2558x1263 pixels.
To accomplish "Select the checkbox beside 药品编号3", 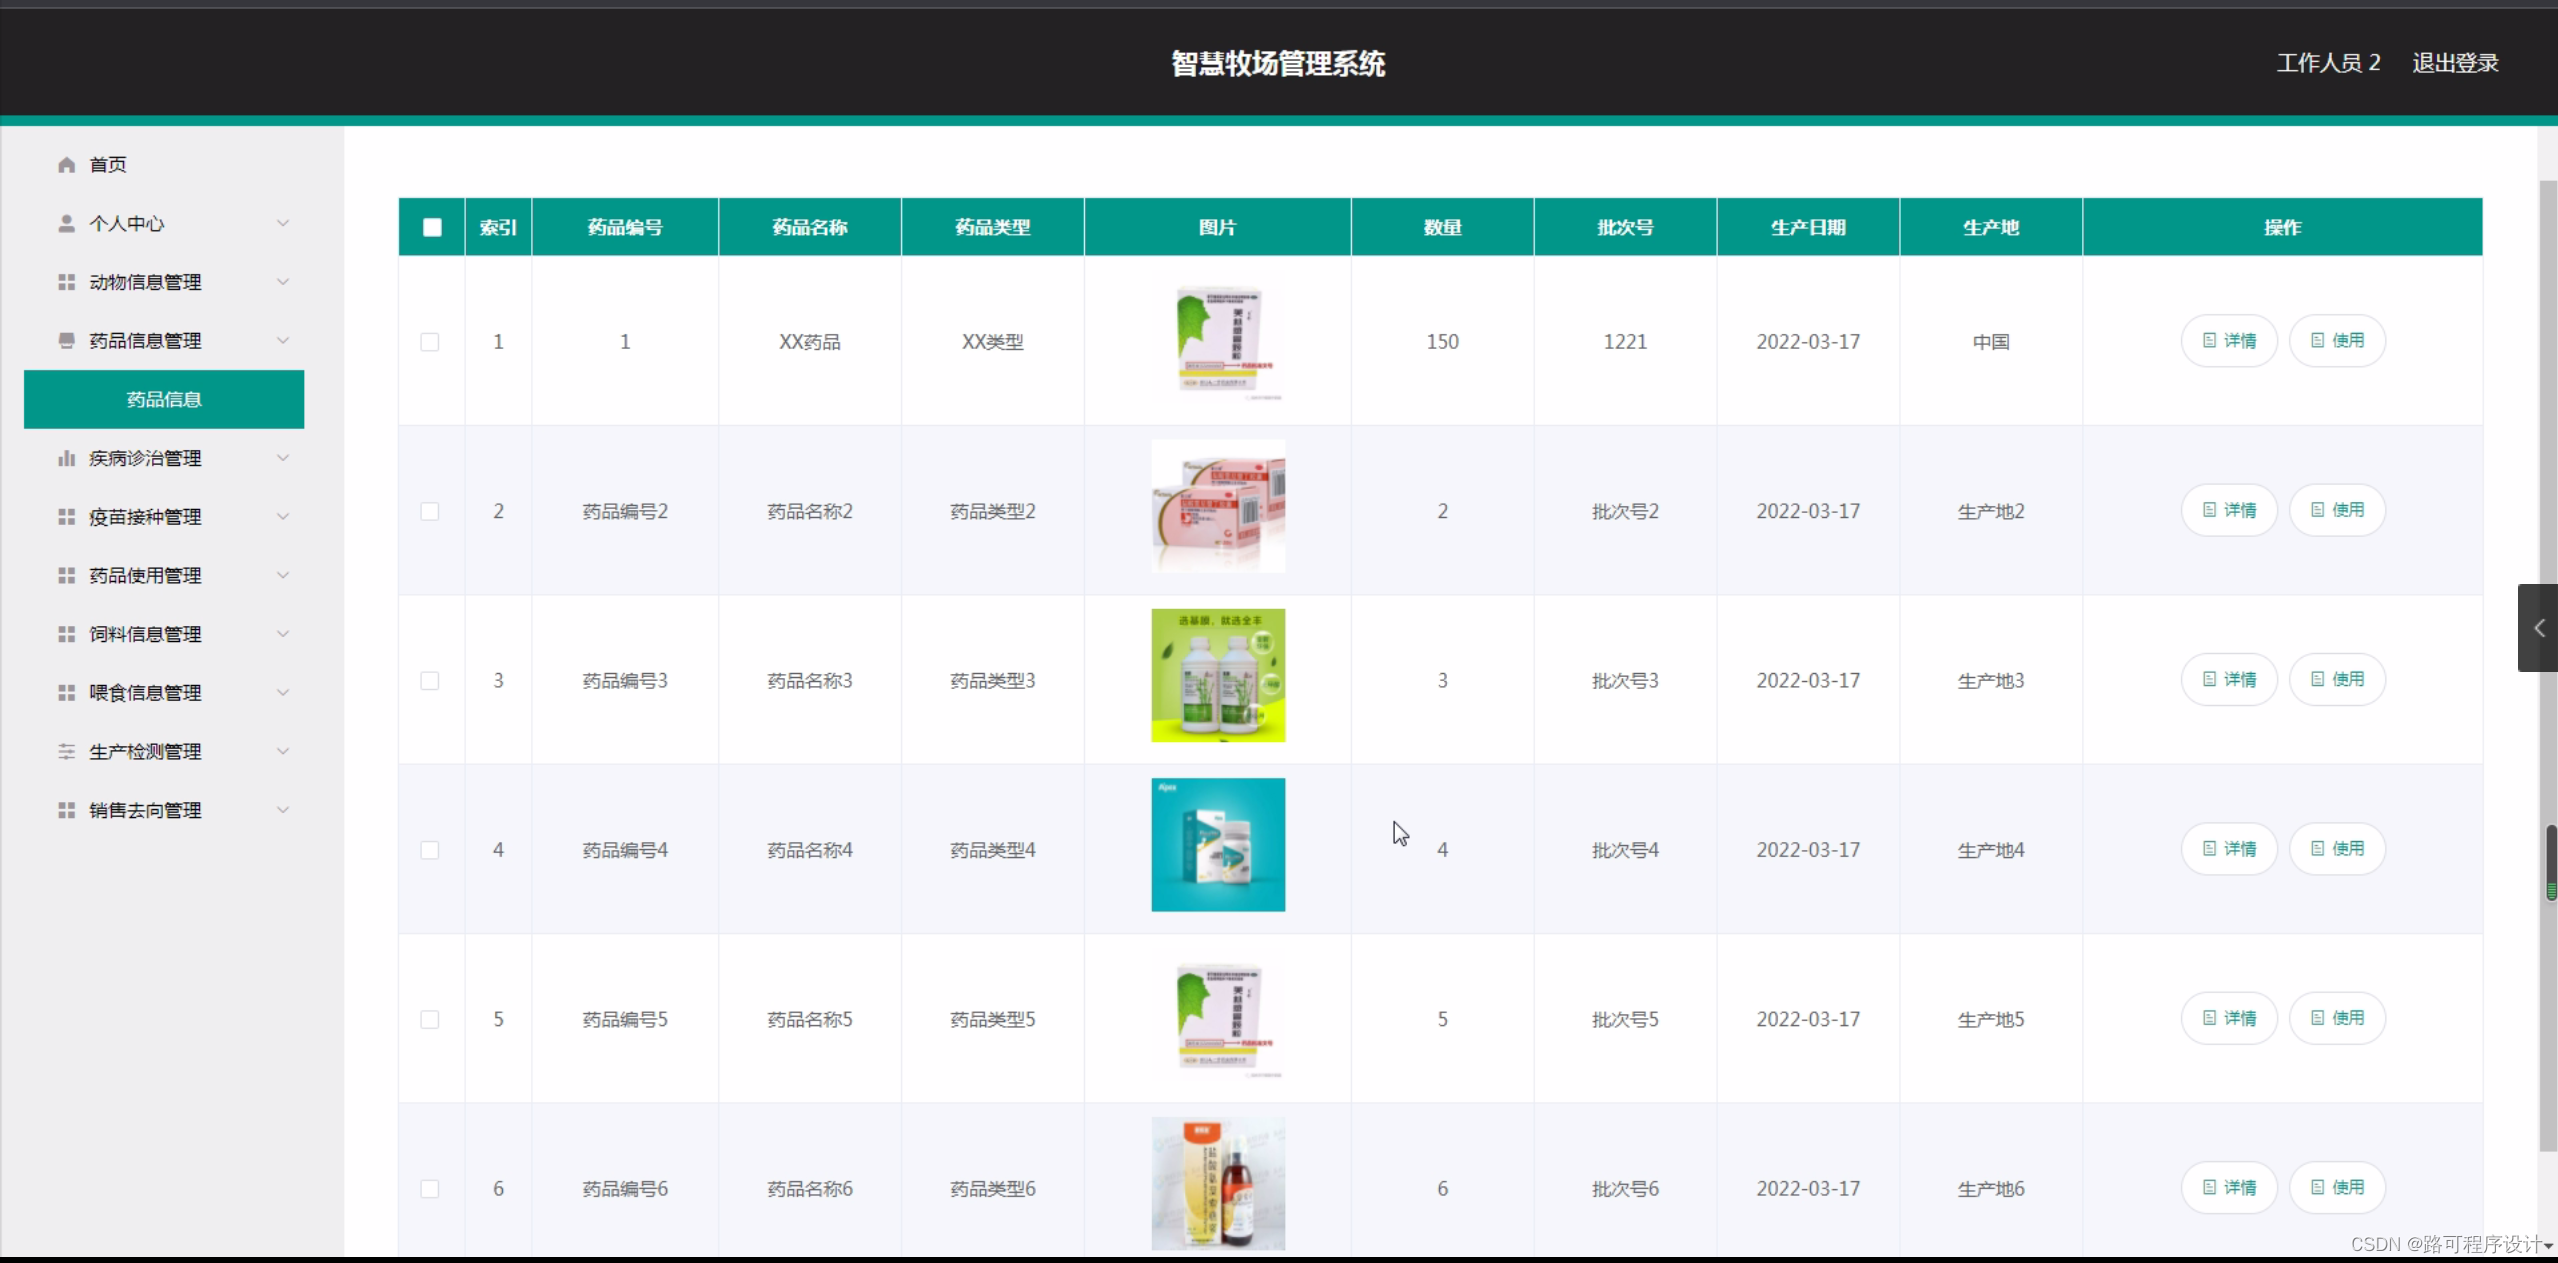I will click(x=430, y=680).
